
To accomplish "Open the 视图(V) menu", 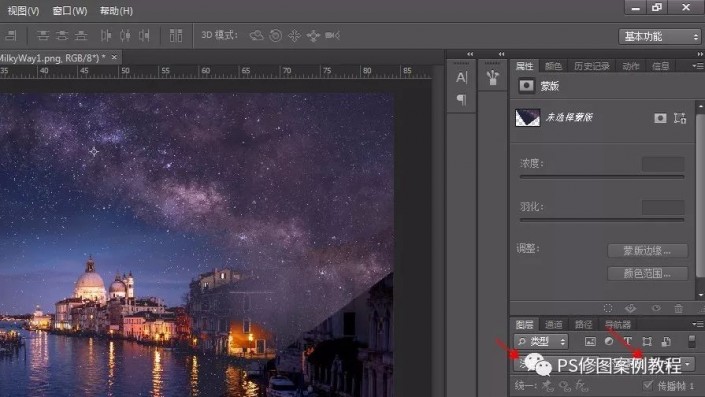I will 23,10.
